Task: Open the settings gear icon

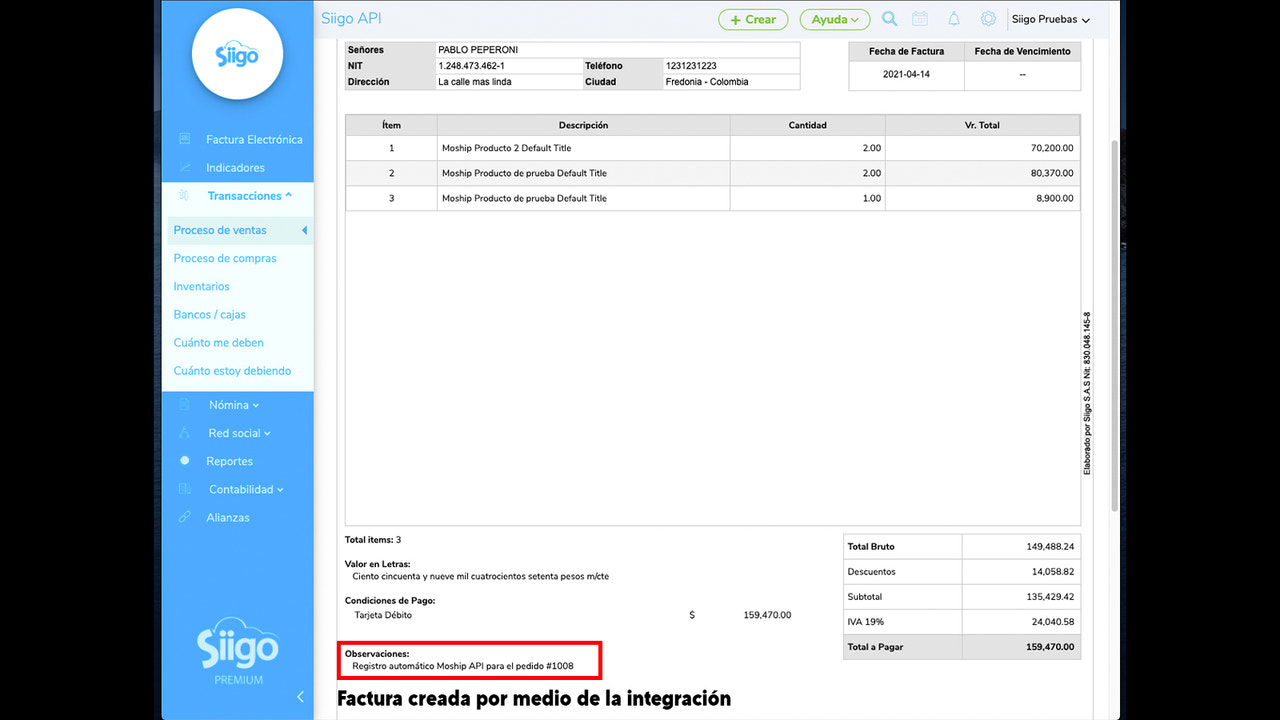Action: pyautogui.click(x=988, y=18)
